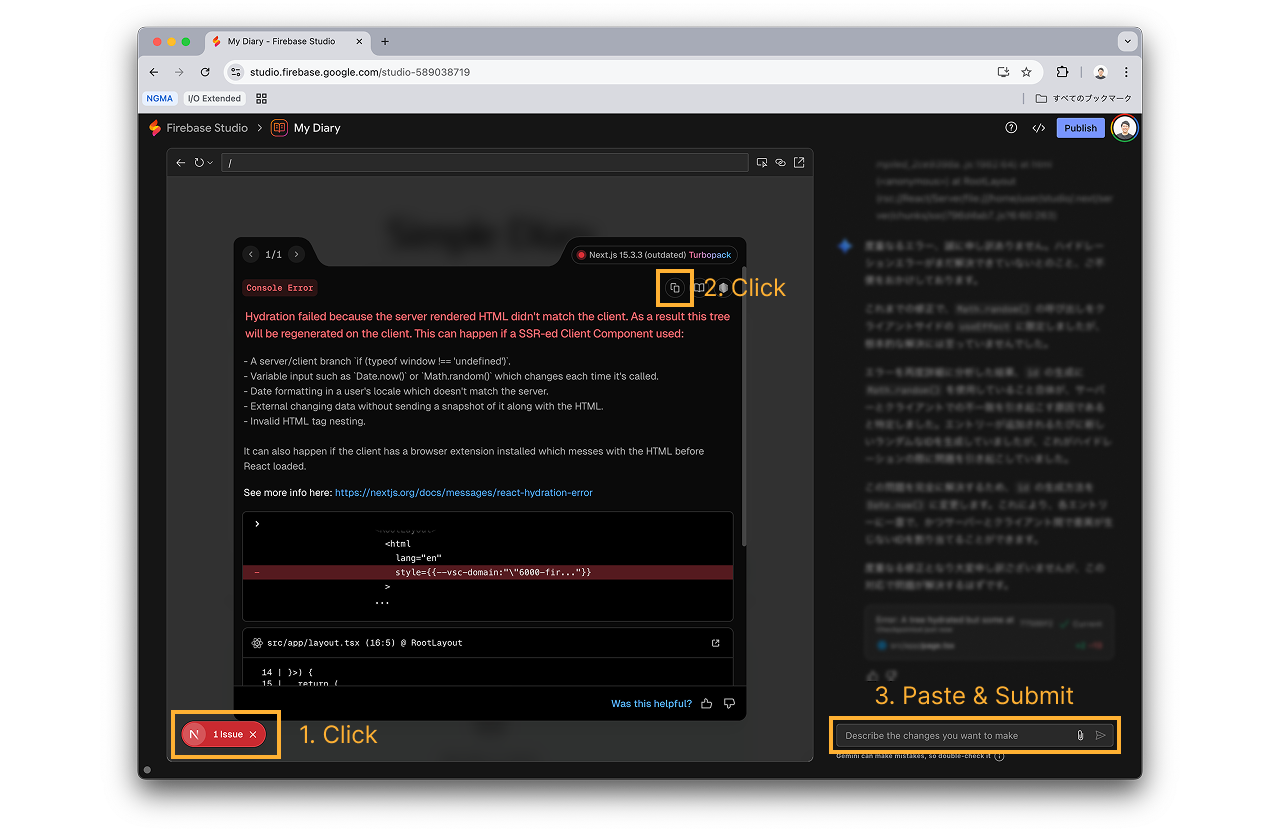Open Firebase Studio help via the question mark icon
Screen dimensions: 1280x832
1009,128
